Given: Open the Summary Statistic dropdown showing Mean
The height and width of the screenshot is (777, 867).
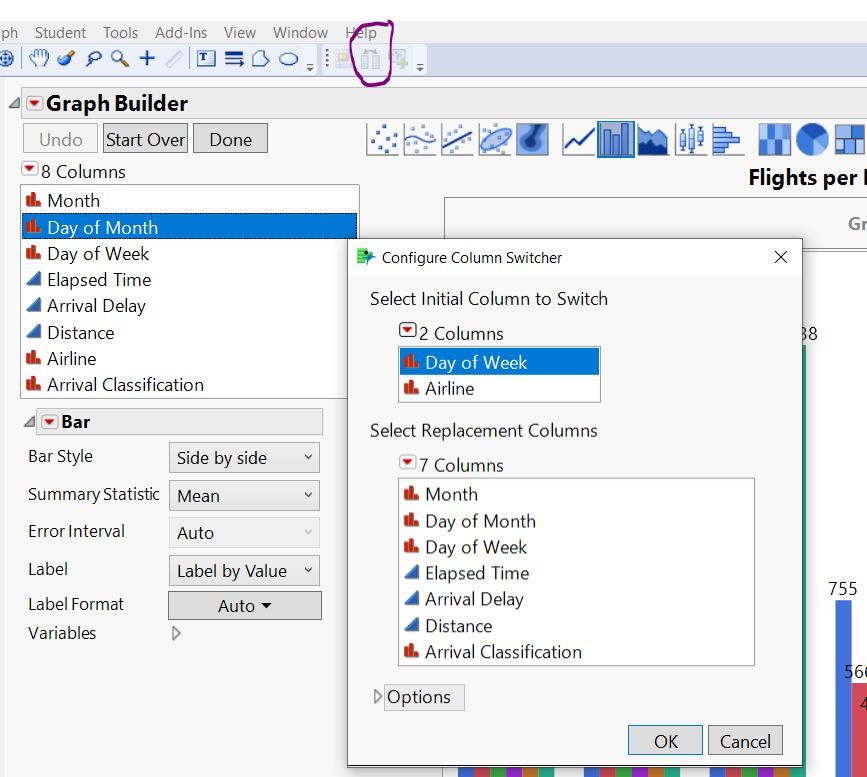Looking at the screenshot, I should point(244,495).
